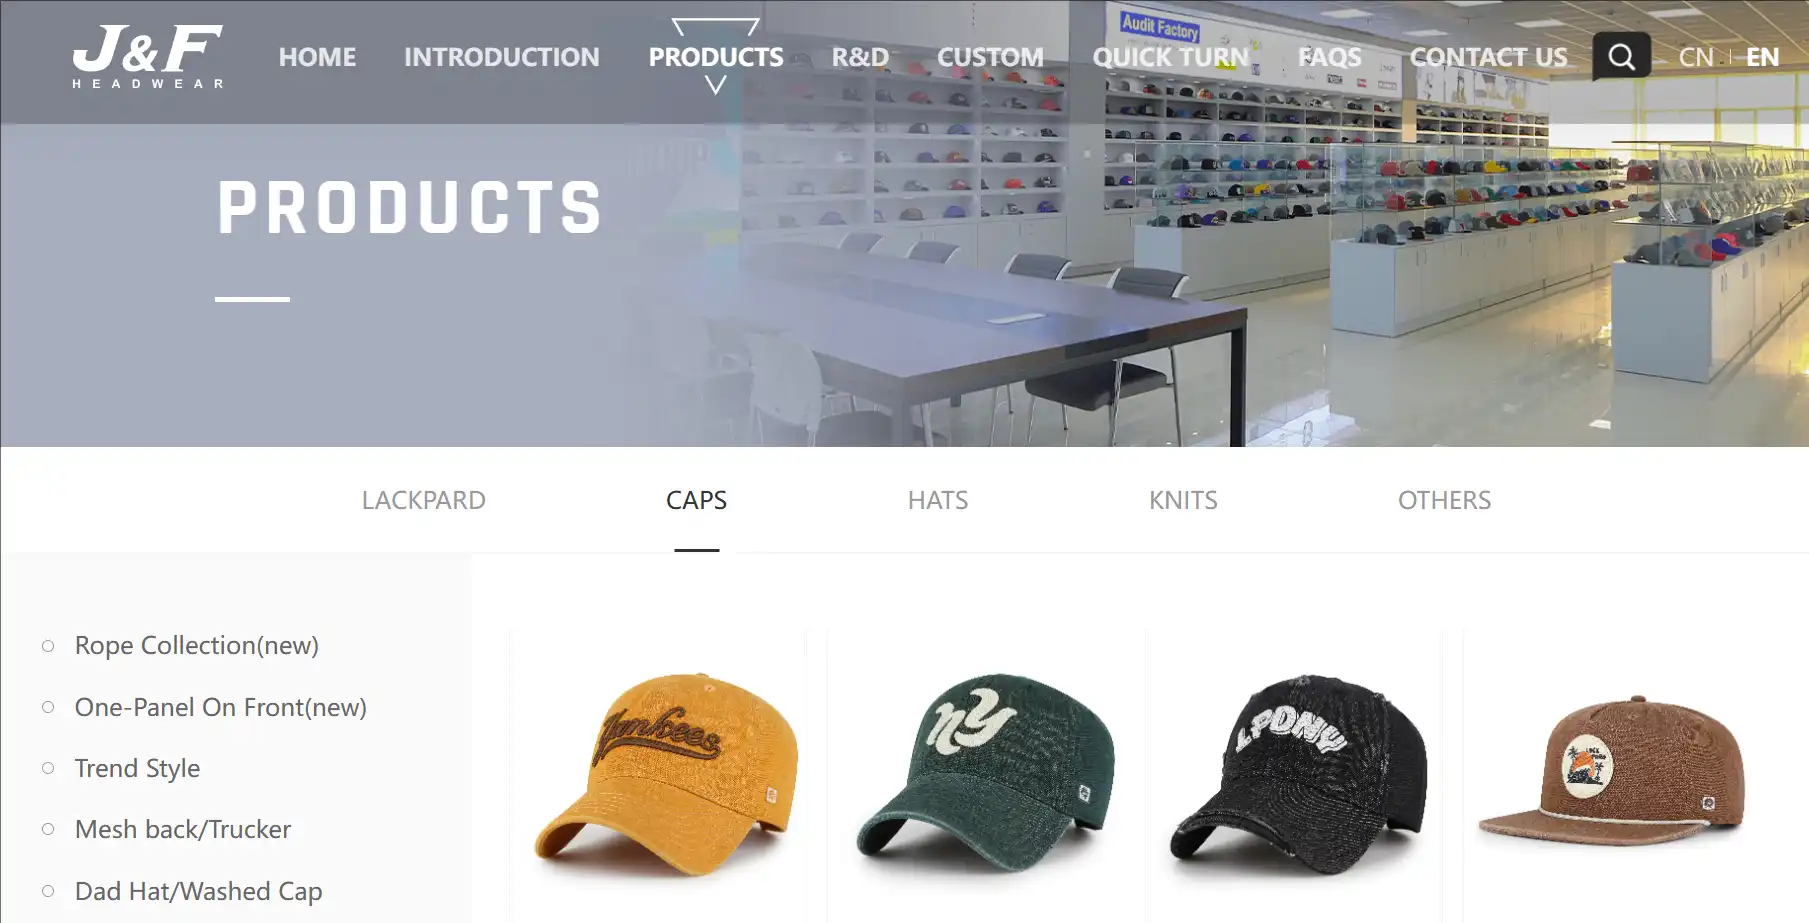
Task: Click the J&F Headwear logo
Action: click(148, 56)
